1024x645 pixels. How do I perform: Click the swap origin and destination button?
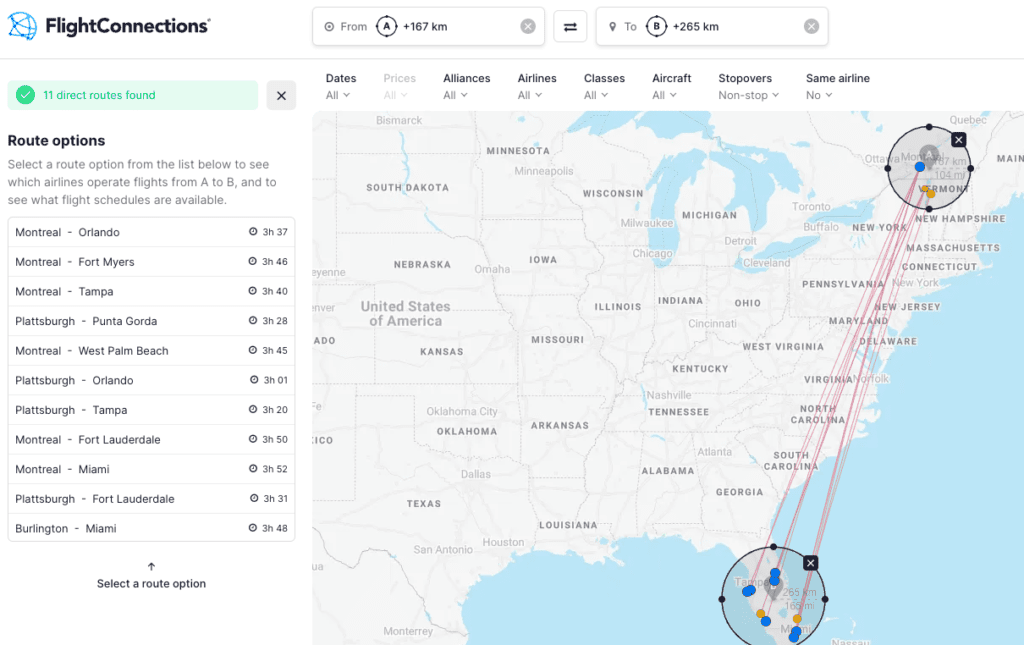pos(570,27)
